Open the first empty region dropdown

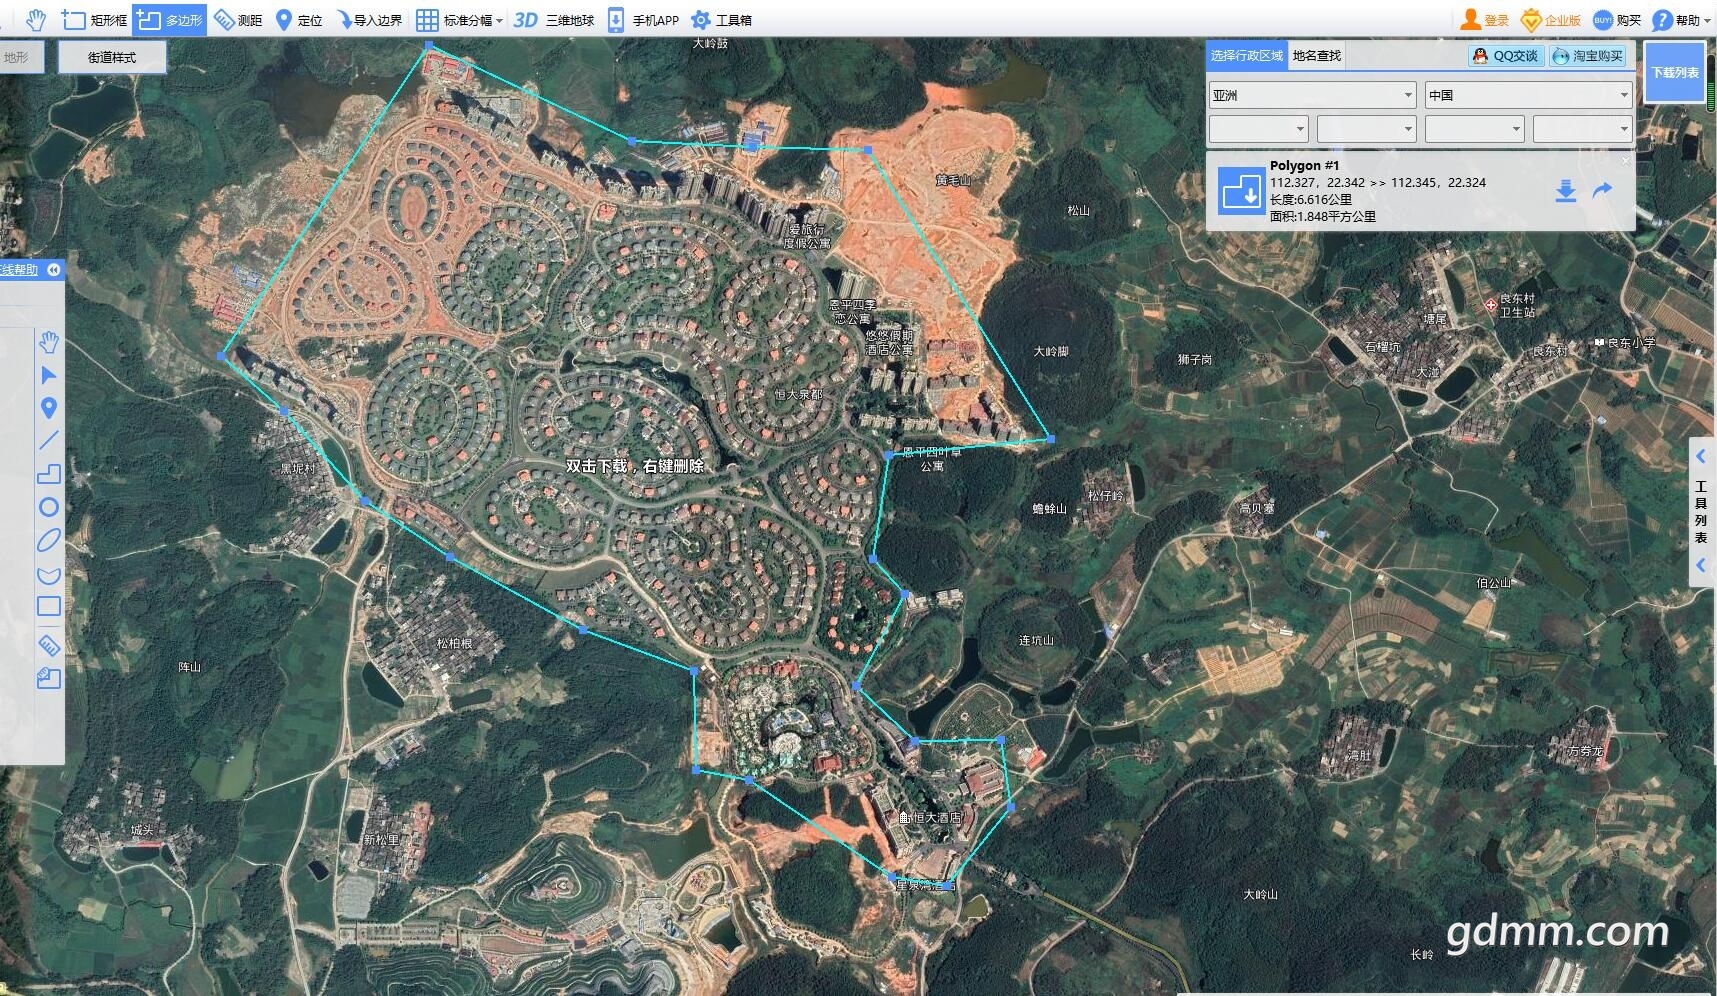(x=1258, y=129)
